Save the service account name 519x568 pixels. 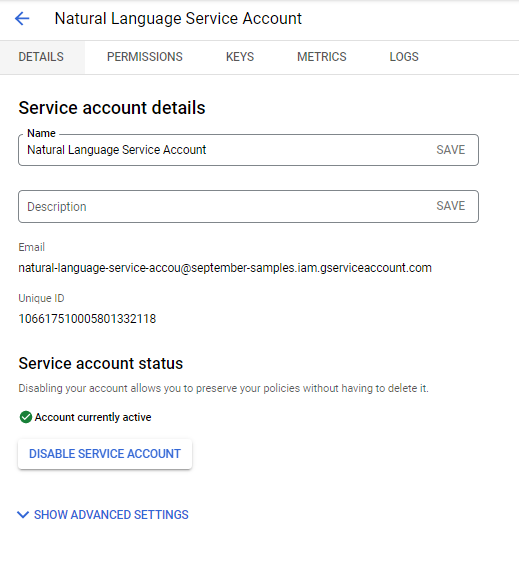(451, 150)
